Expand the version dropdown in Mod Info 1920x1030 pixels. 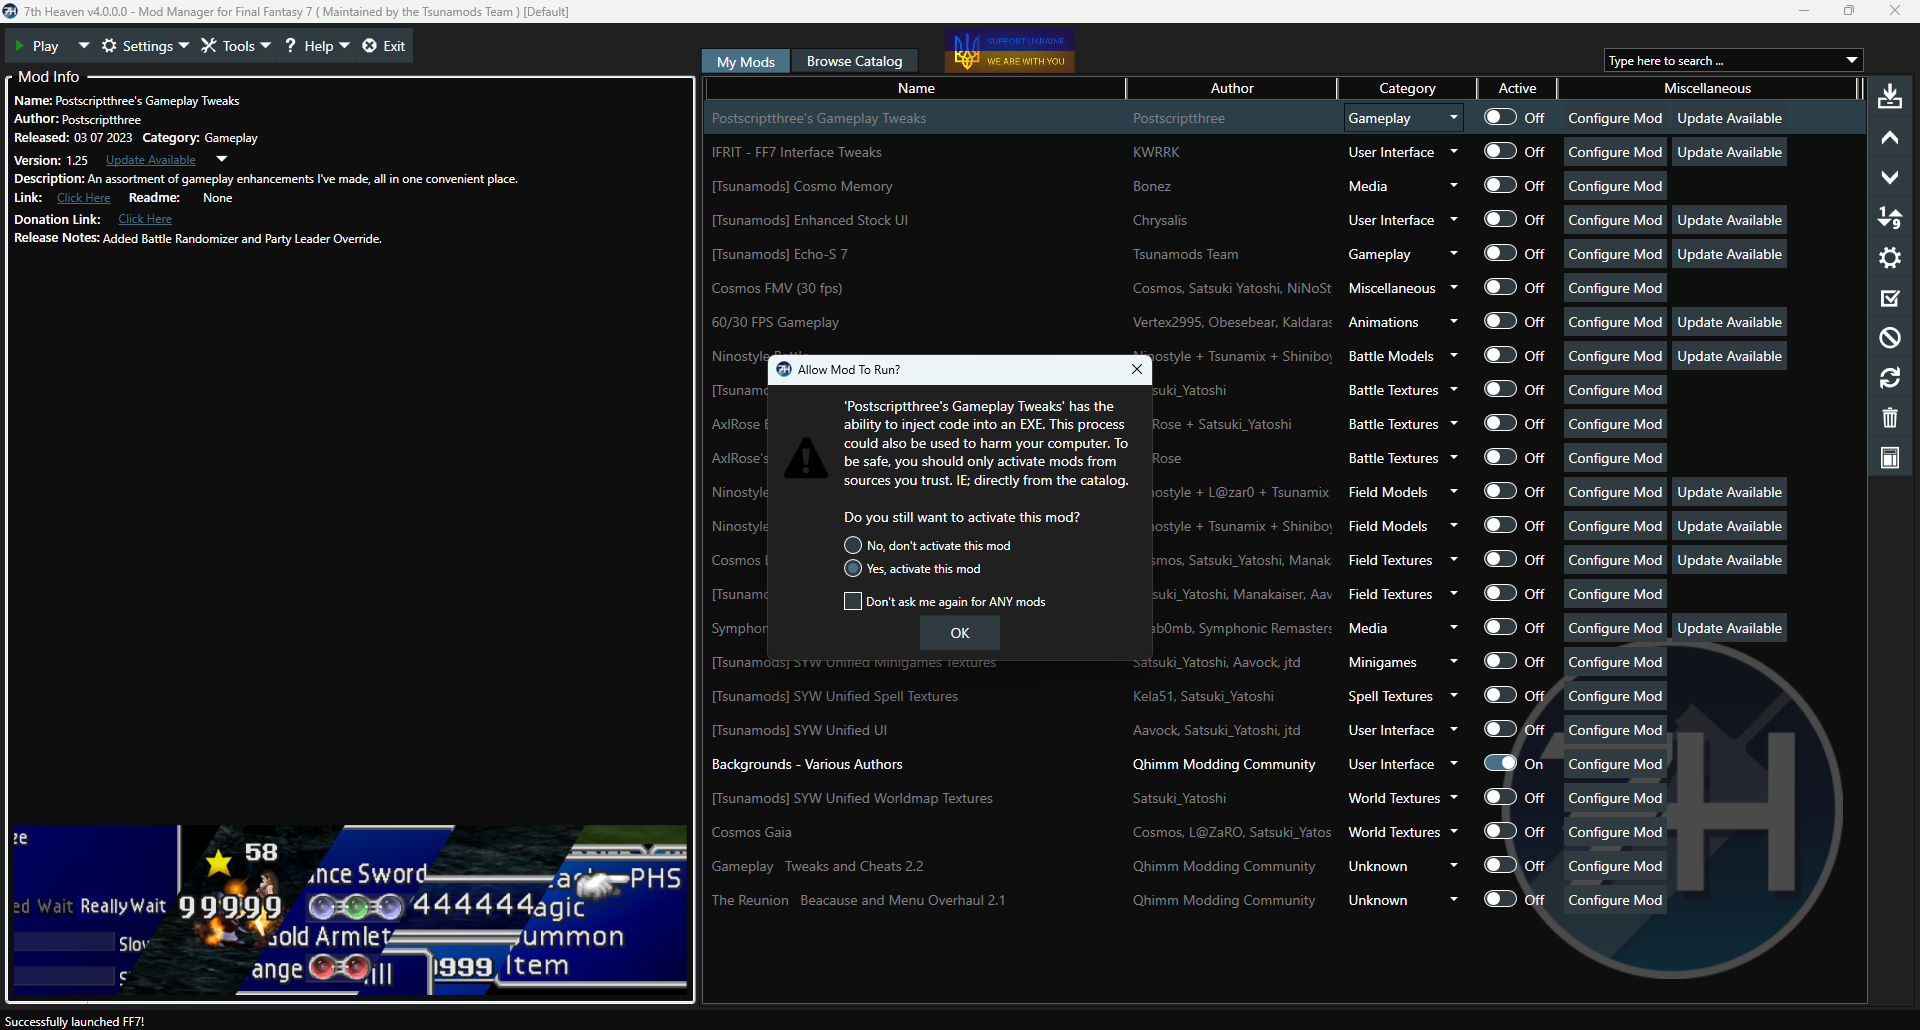click(x=222, y=159)
